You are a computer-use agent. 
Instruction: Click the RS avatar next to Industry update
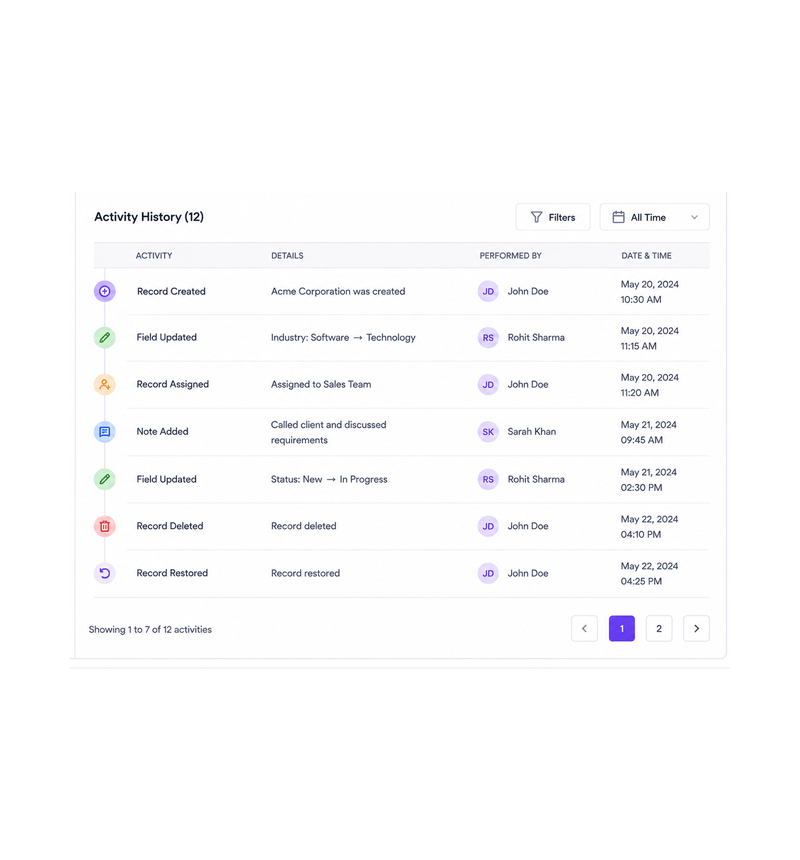488,337
